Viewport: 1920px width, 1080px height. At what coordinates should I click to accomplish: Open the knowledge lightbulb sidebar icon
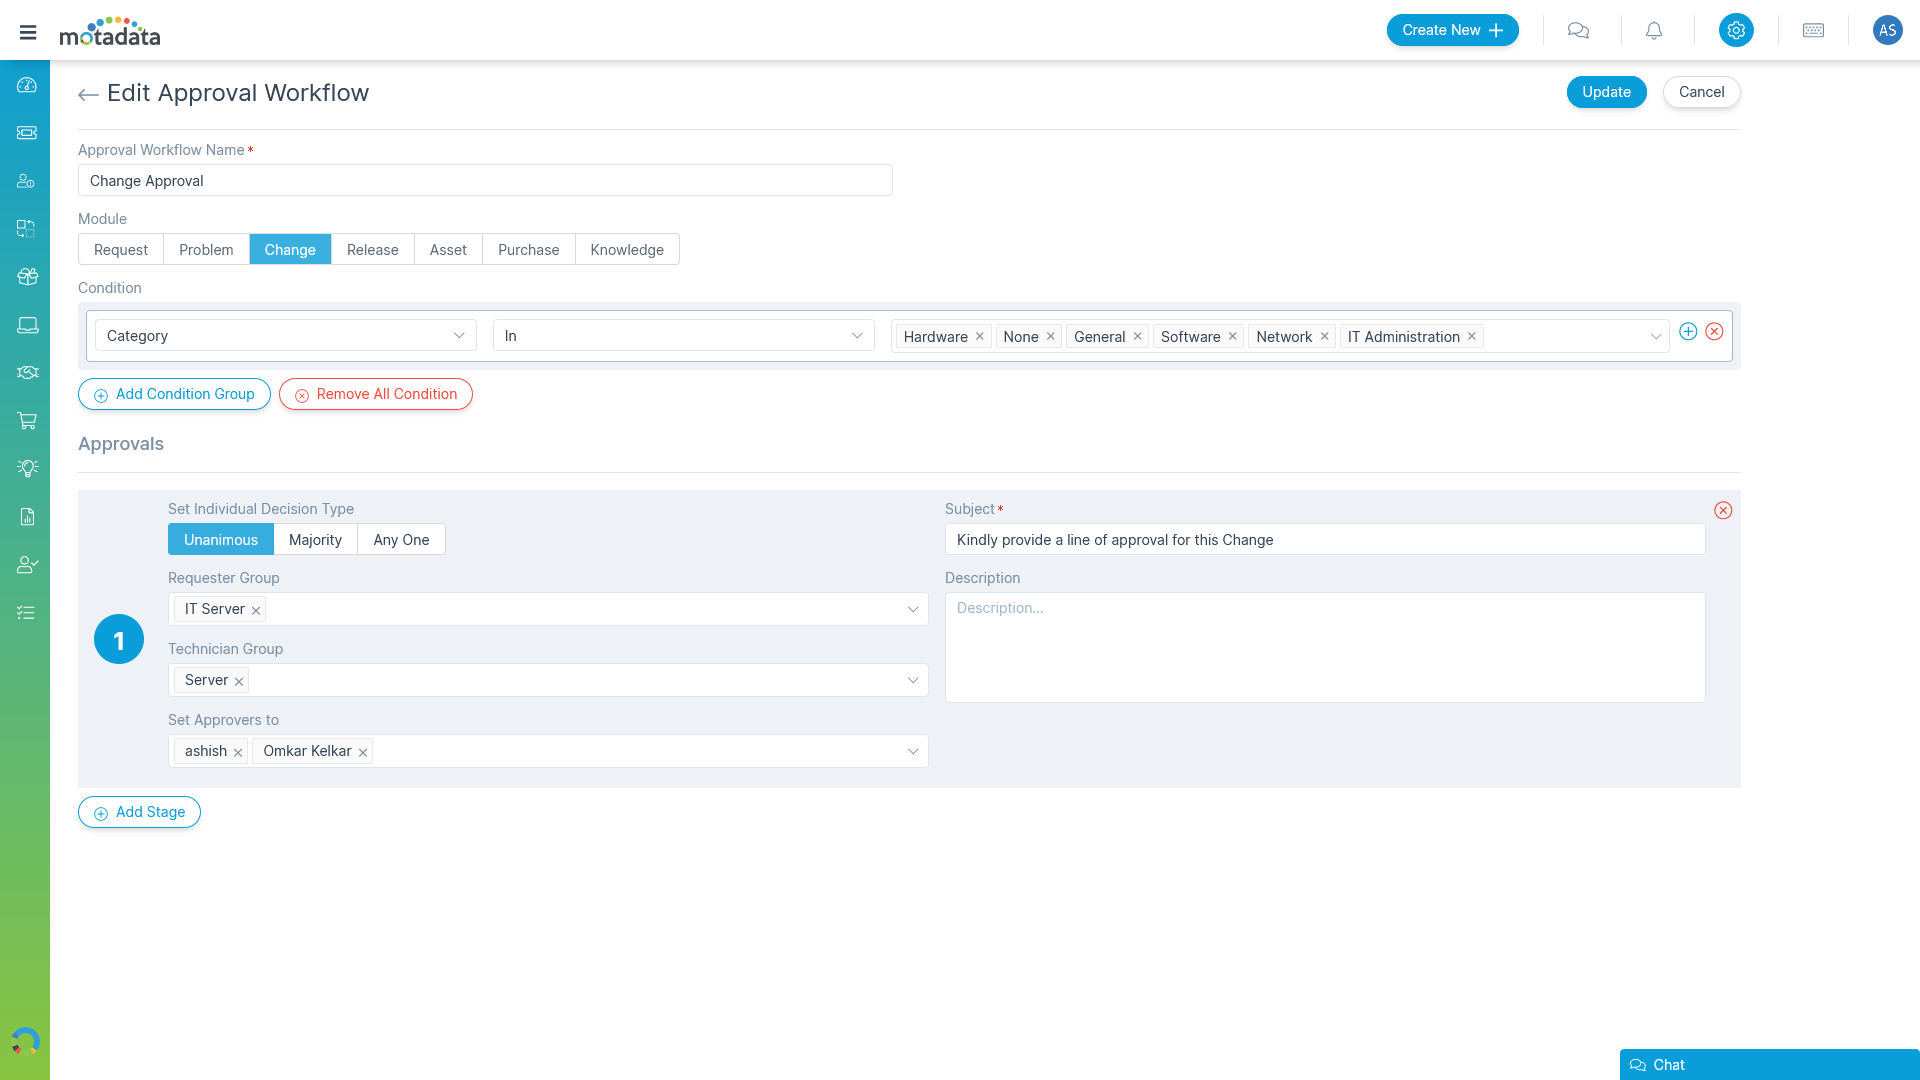click(27, 468)
